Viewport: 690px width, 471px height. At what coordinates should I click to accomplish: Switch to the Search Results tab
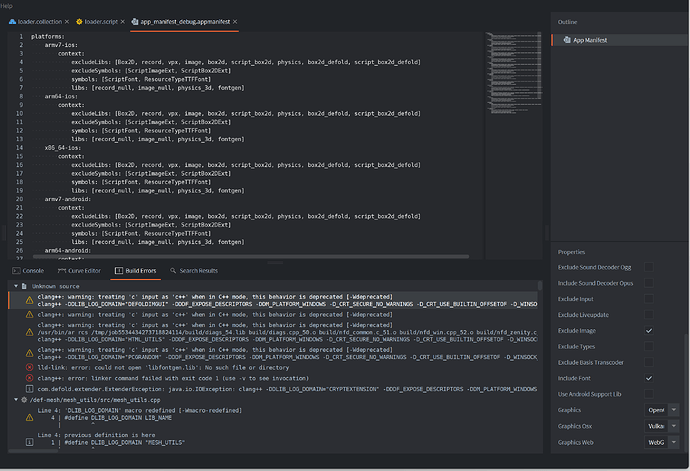coord(194,271)
